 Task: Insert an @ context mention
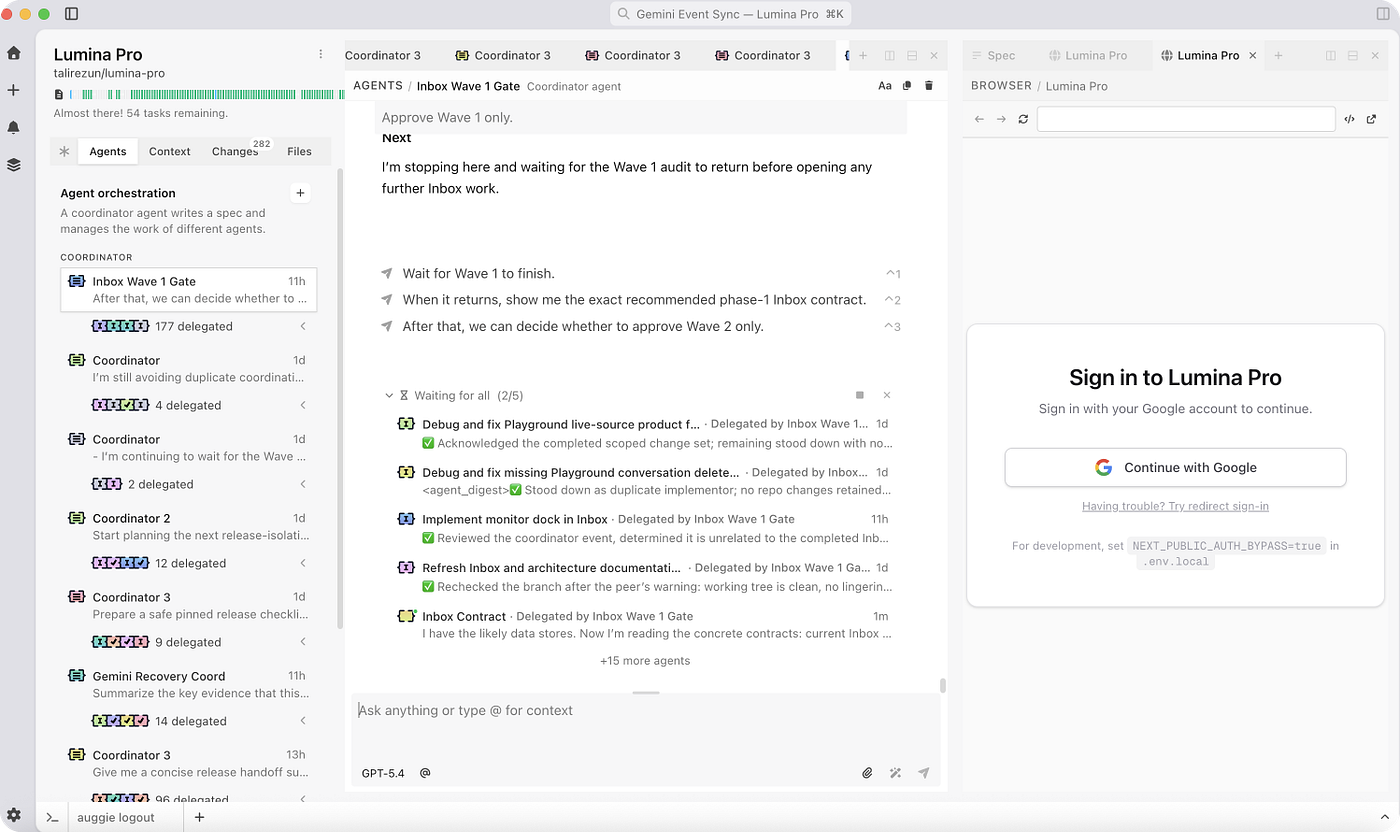pos(425,773)
